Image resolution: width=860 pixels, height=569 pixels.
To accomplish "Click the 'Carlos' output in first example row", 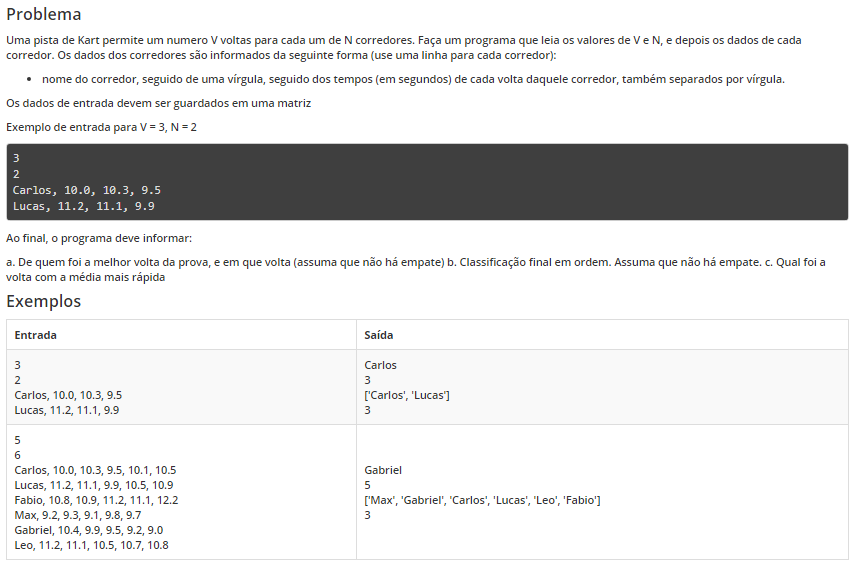I will point(380,365).
